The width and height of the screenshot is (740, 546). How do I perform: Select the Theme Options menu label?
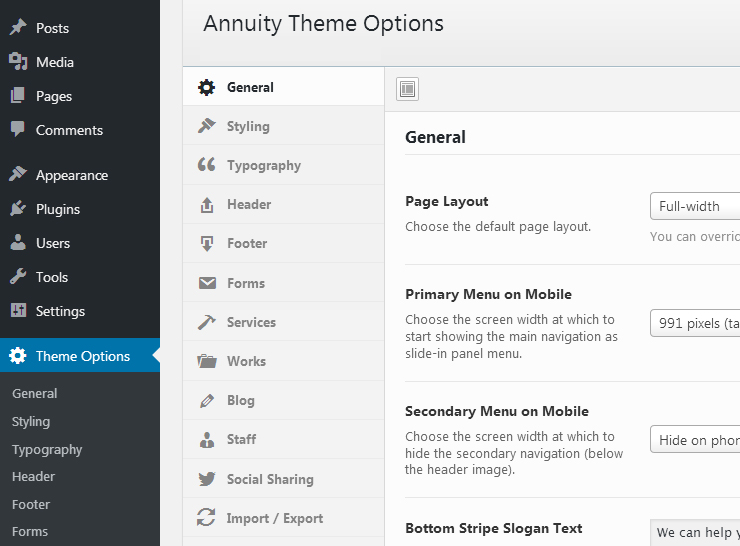pyautogui.click(x=83, y=356)
